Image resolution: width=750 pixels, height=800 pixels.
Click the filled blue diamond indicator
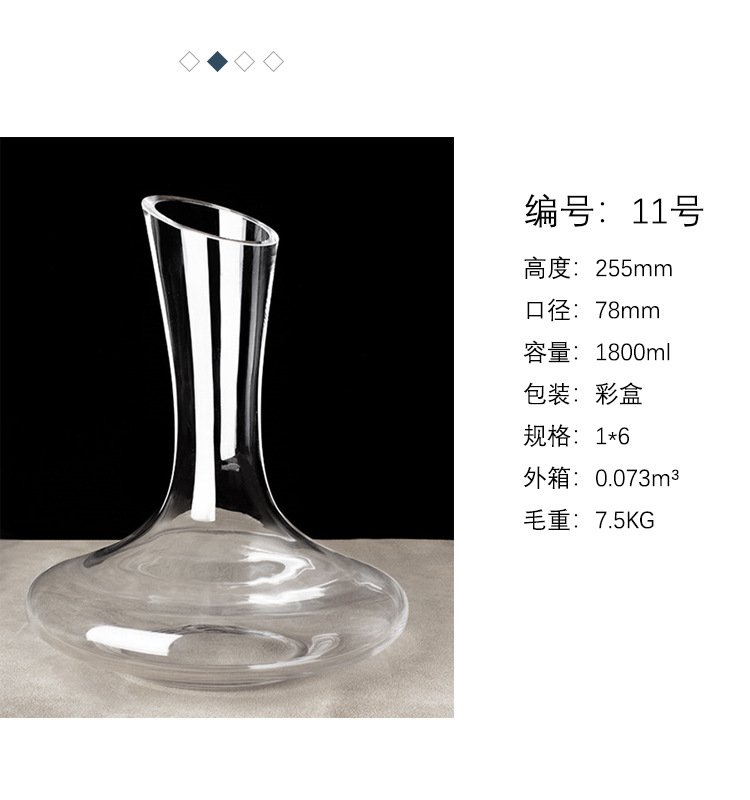point(217,61)
